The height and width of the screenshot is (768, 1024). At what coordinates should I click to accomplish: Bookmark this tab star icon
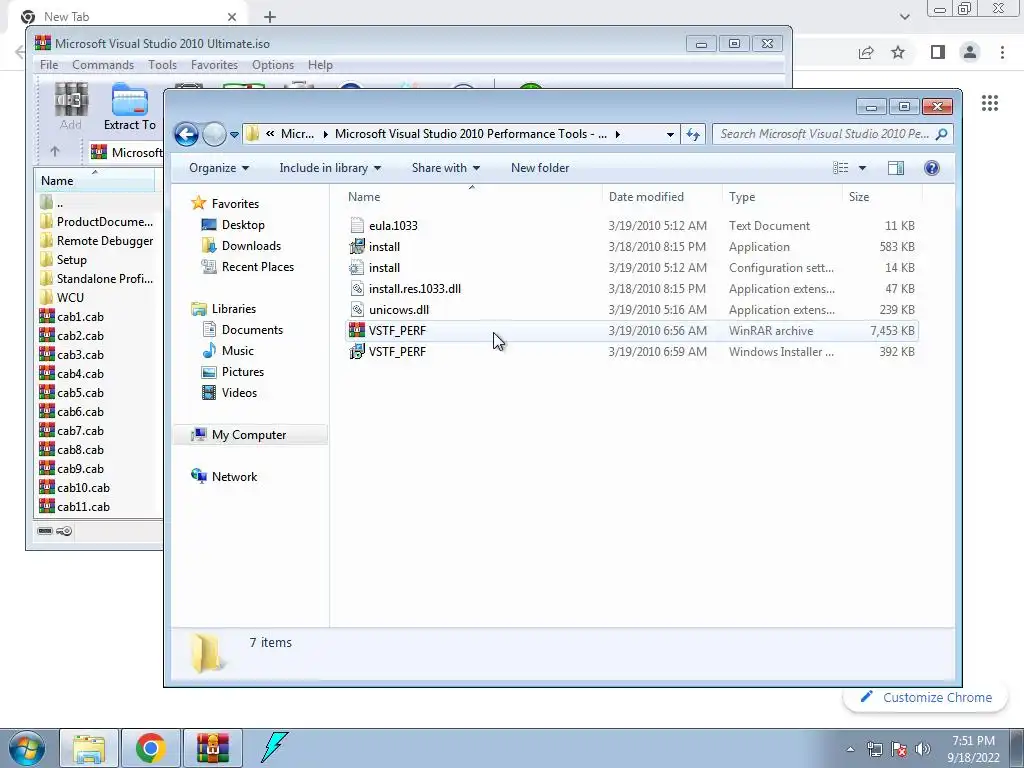point(898,52)
